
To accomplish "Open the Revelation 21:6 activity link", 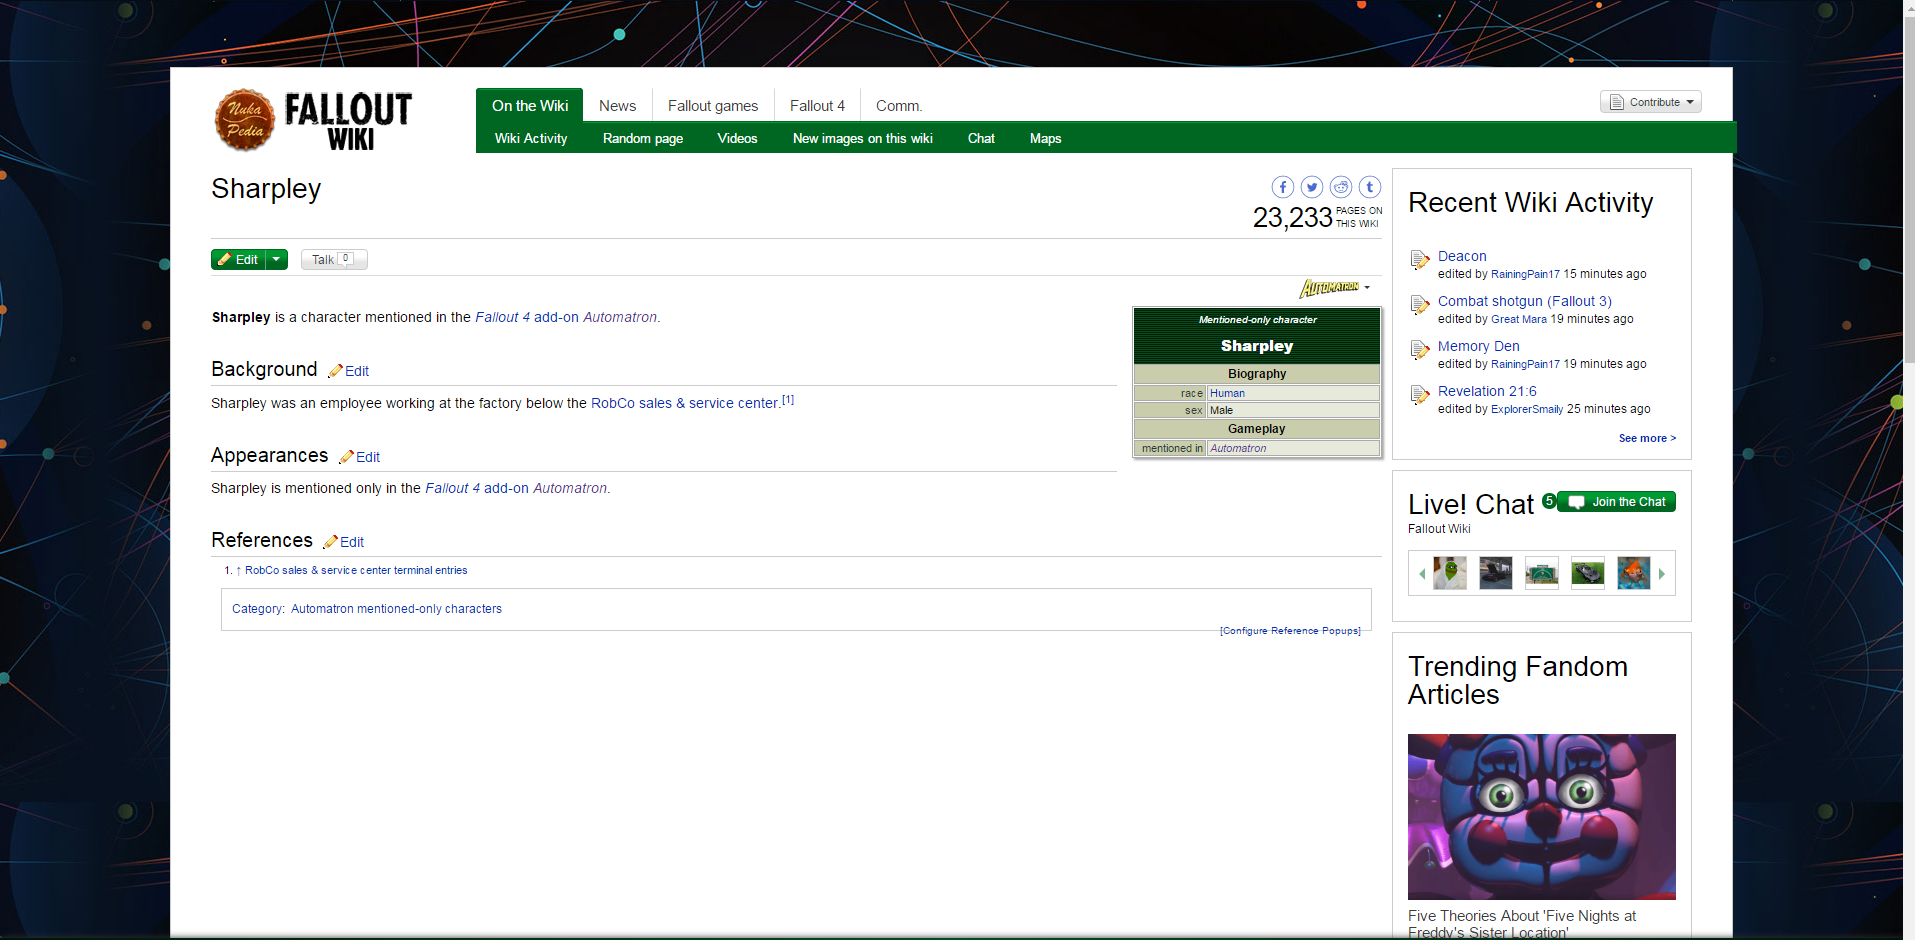I will point(1487,391).
